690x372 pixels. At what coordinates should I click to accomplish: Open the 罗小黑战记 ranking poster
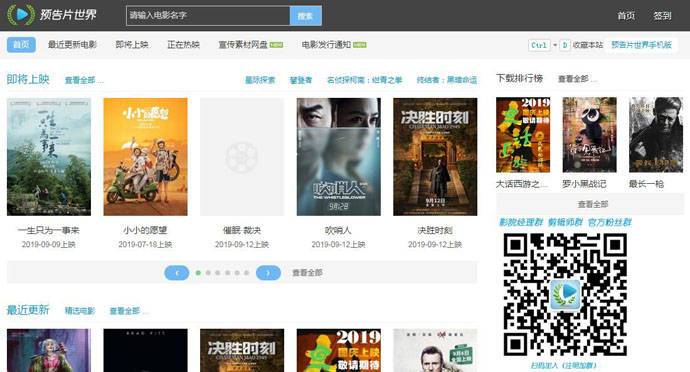[x=589, y=135]
